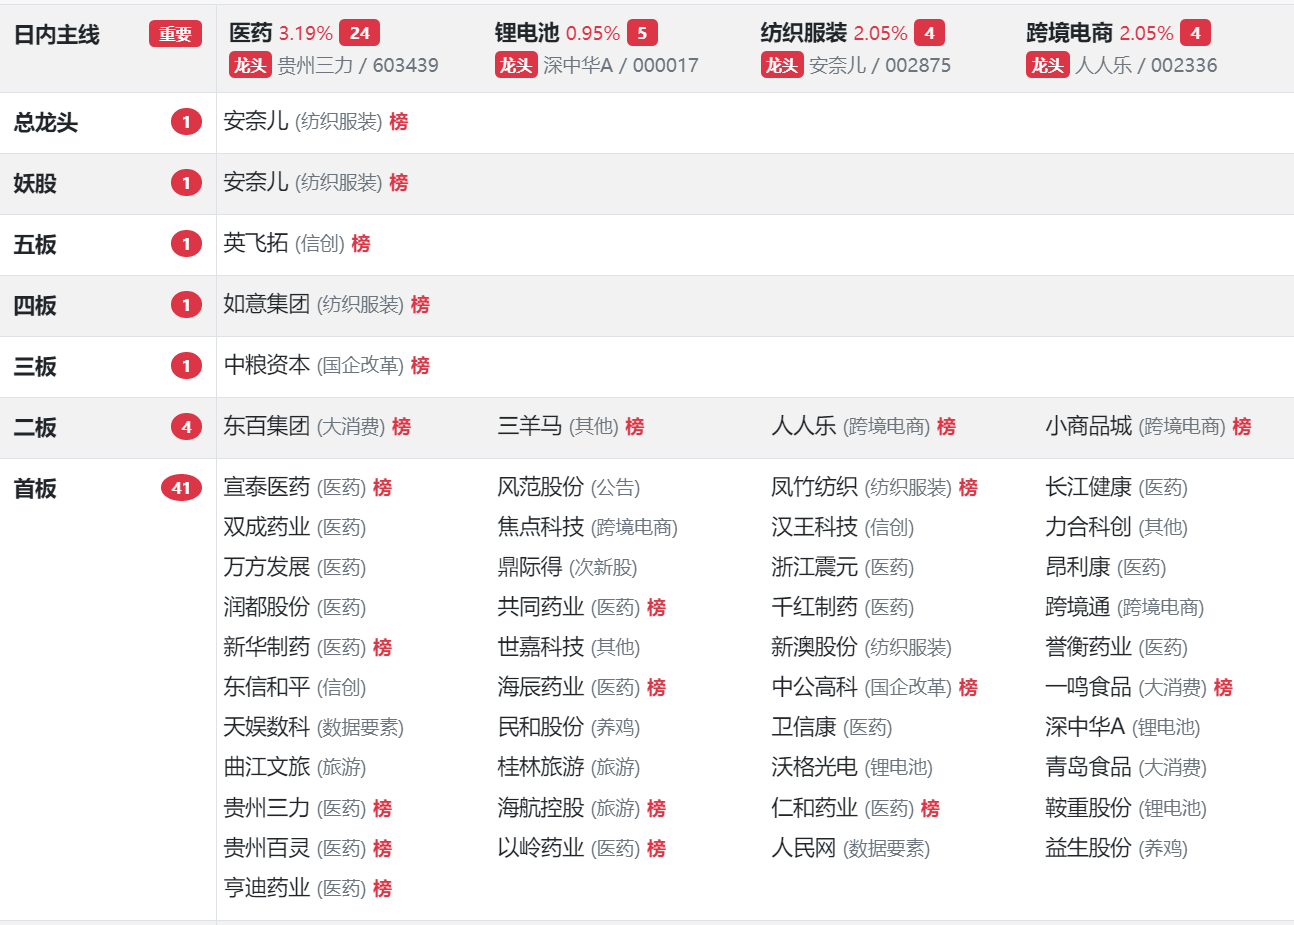Click the 龙头 badge next to 贵州三力
This screenshot has height=925, width=1294.
click(x=250, y=65)
